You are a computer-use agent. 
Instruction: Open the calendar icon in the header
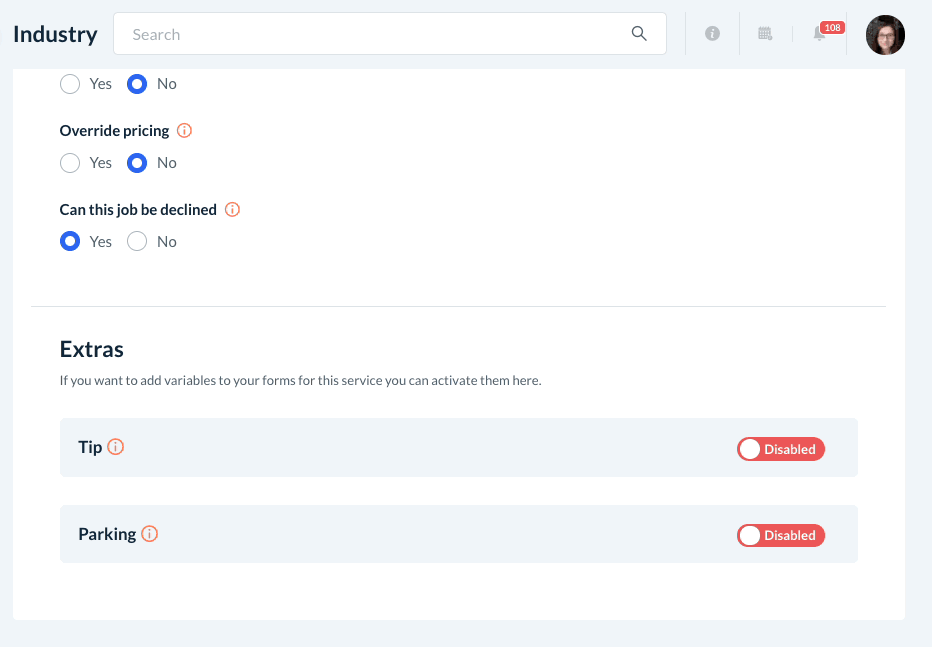[x=765, y=34]
